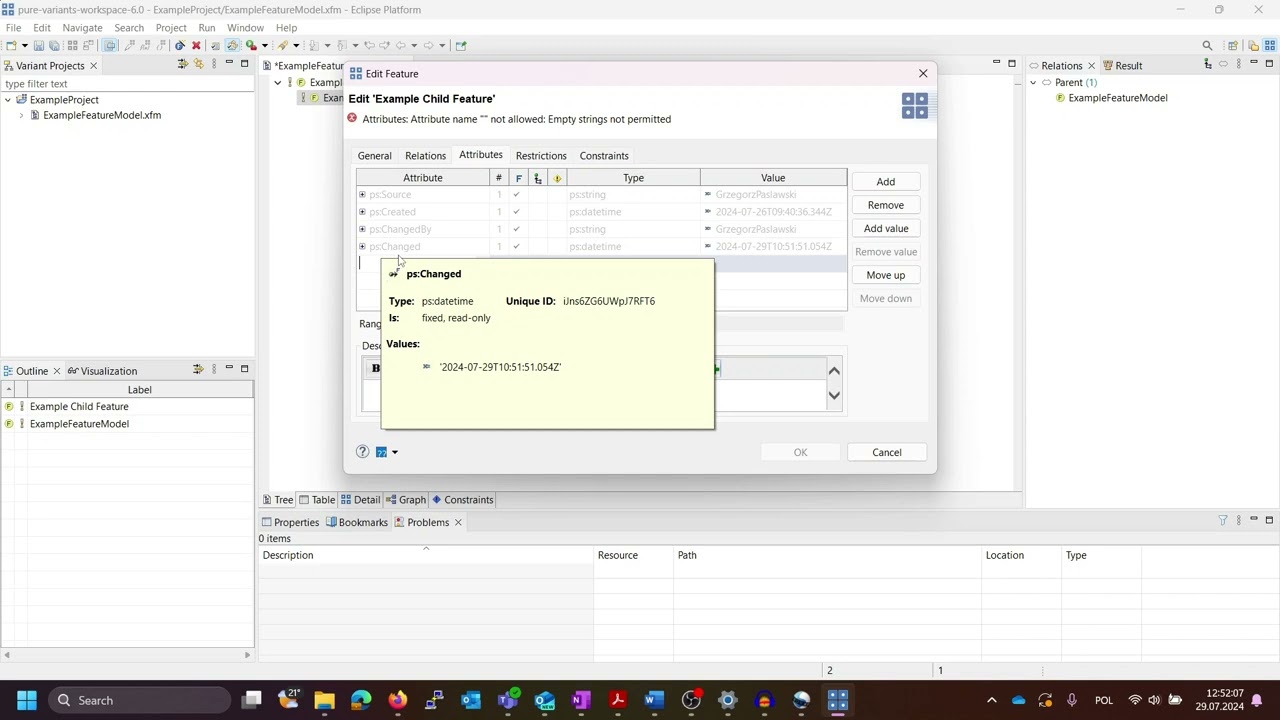Click the Back navigation arrow in toolbar

tap(399, 45)
